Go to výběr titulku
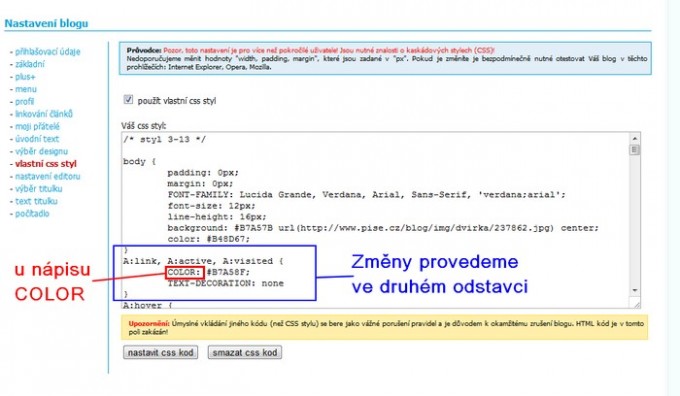 click(39, 189)
